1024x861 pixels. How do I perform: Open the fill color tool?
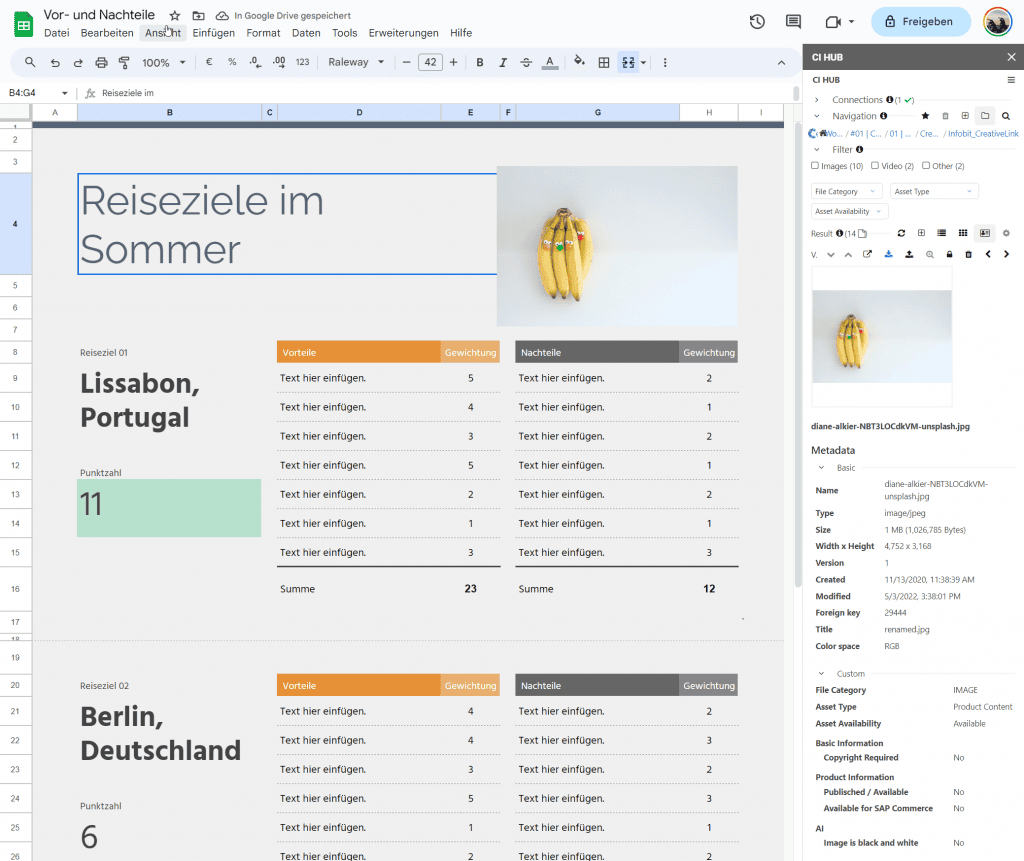(579, 62)
